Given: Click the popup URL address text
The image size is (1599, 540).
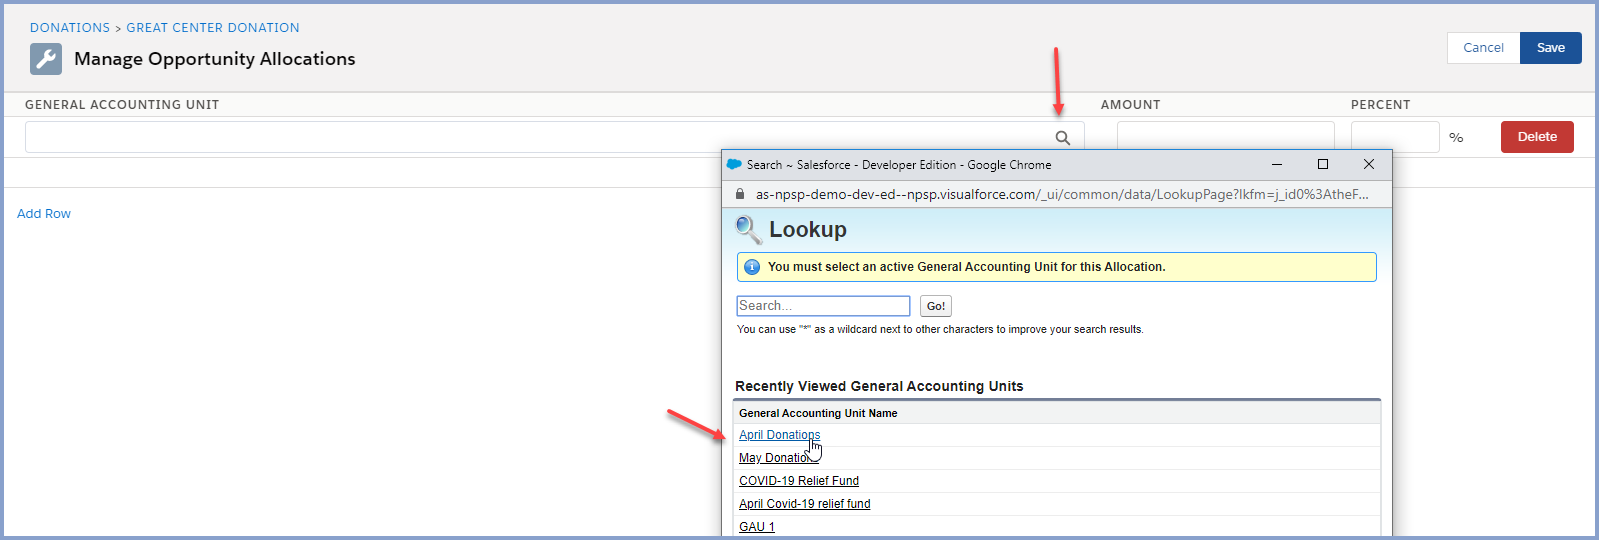Looking at the screenshot, I should coord(1062,194).
